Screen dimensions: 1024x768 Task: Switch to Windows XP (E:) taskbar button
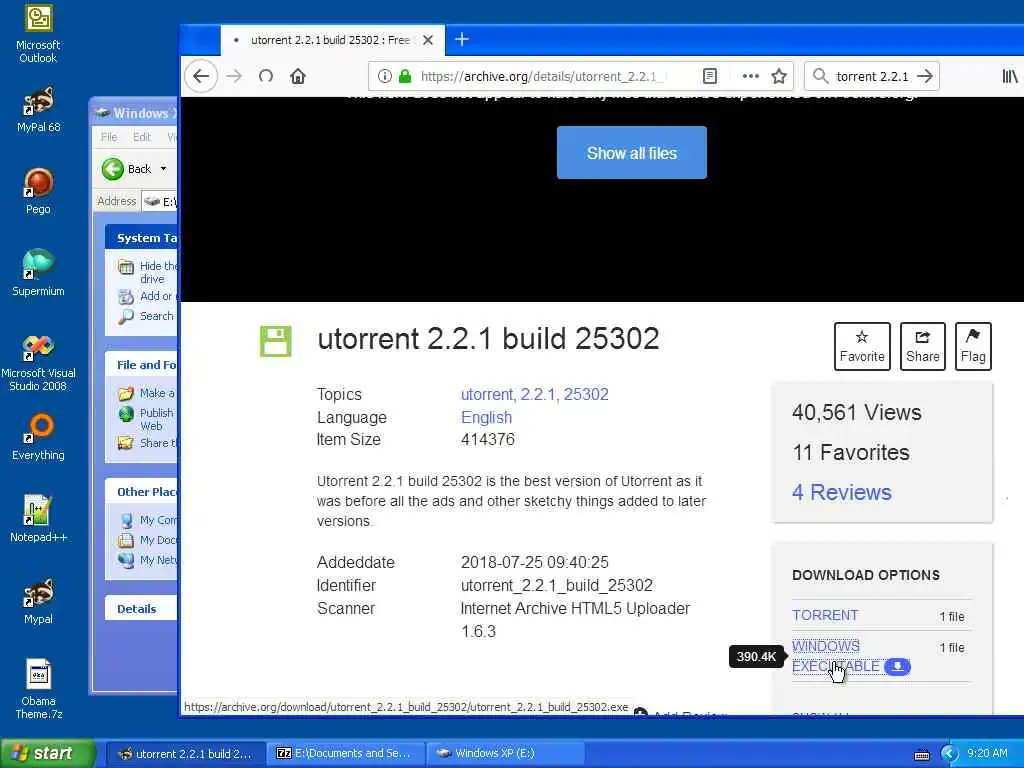click(x=503, y=754)
